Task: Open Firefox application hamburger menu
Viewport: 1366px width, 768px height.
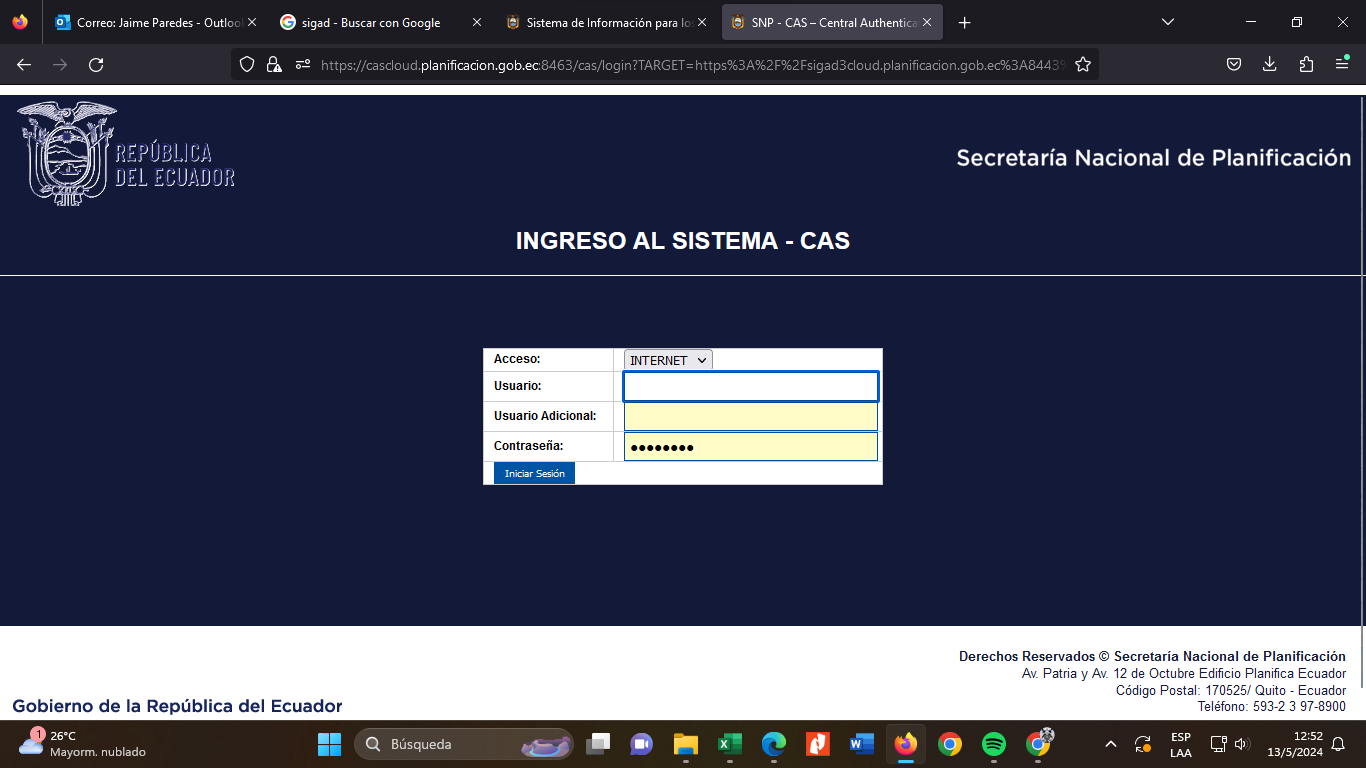Action: tap(1342, 65)
